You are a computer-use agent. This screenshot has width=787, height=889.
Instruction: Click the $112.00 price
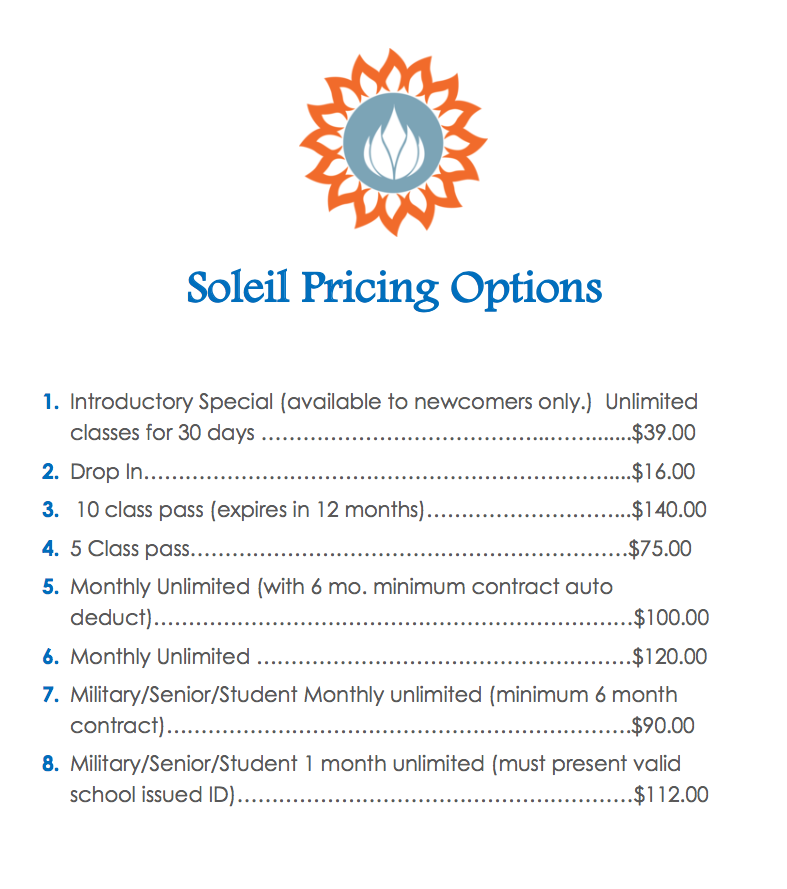tap(671, 795)
